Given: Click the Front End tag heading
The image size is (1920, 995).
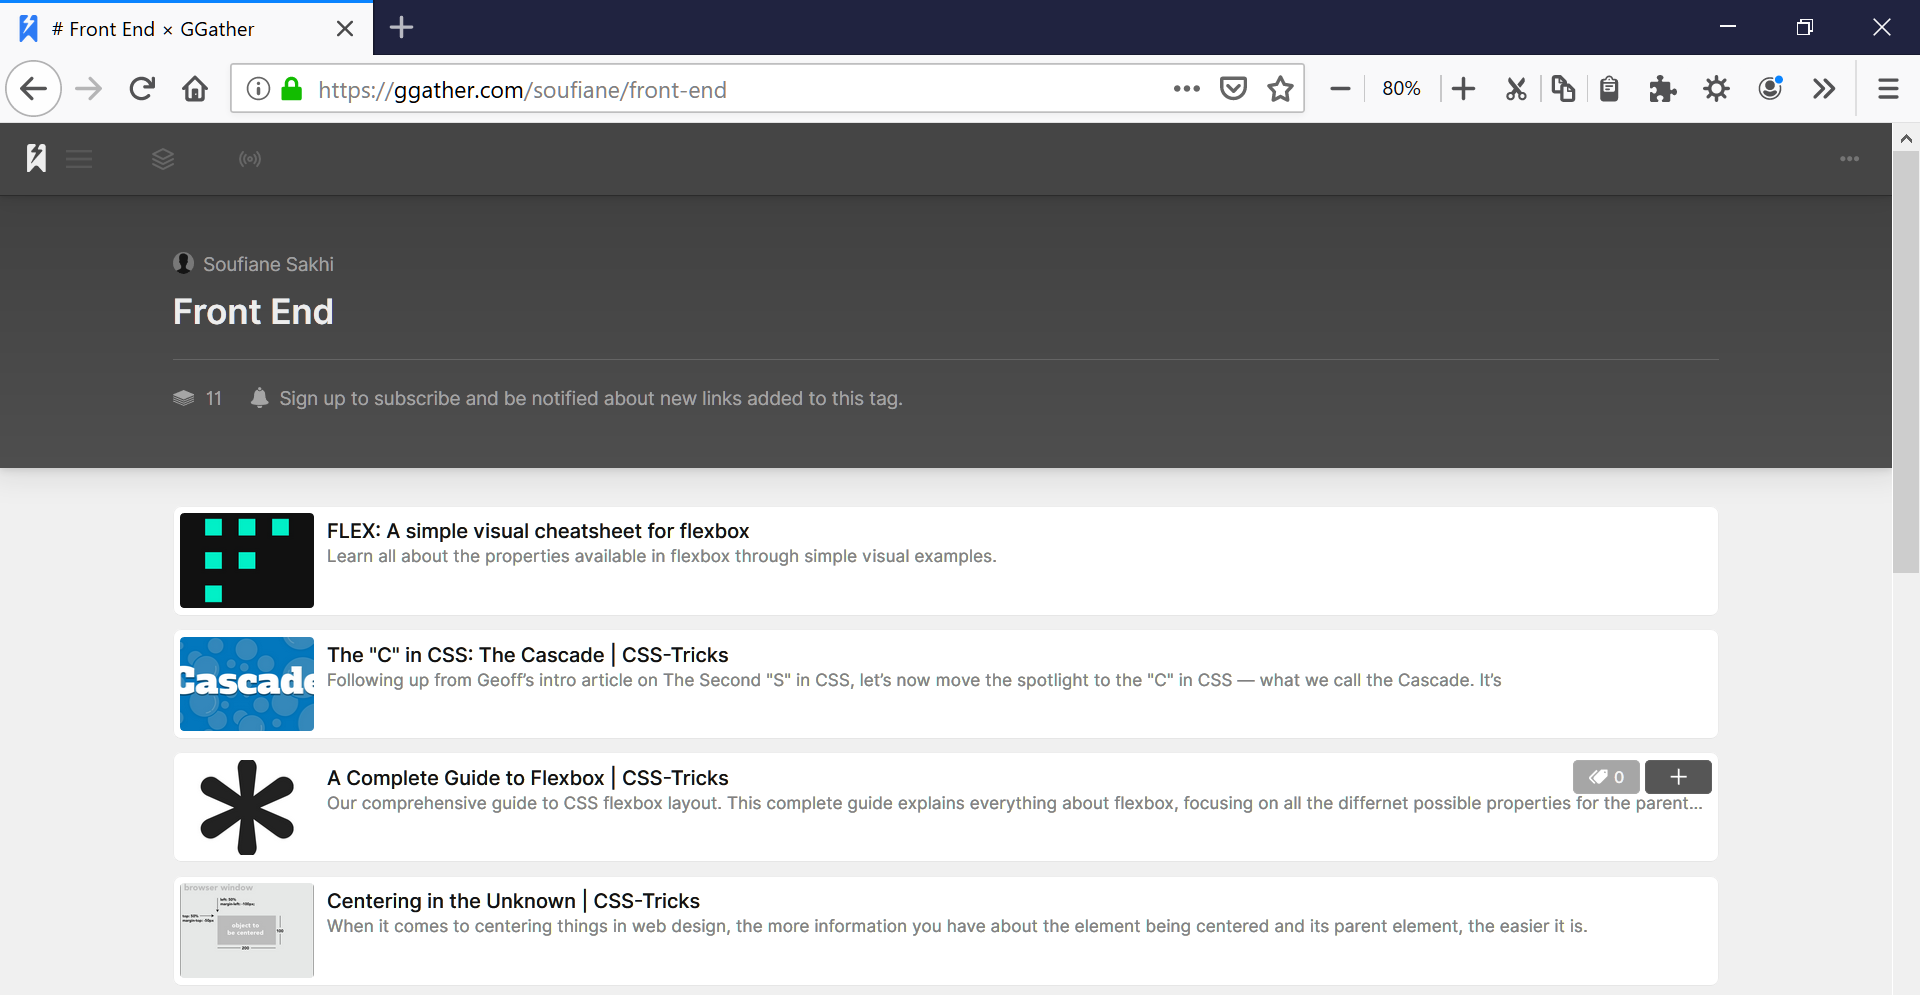Looking at the screenshot, I should point(253,312).
